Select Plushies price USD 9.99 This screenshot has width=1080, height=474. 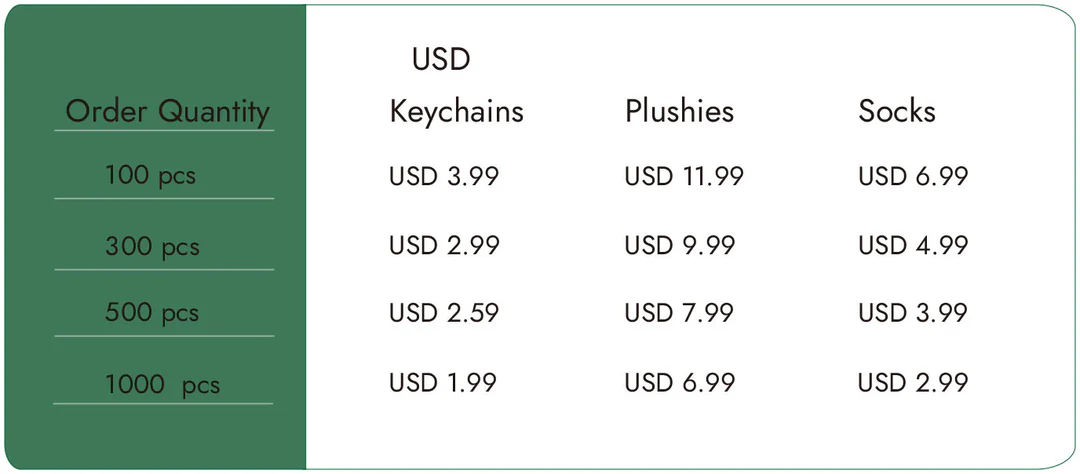click(679, 245)
